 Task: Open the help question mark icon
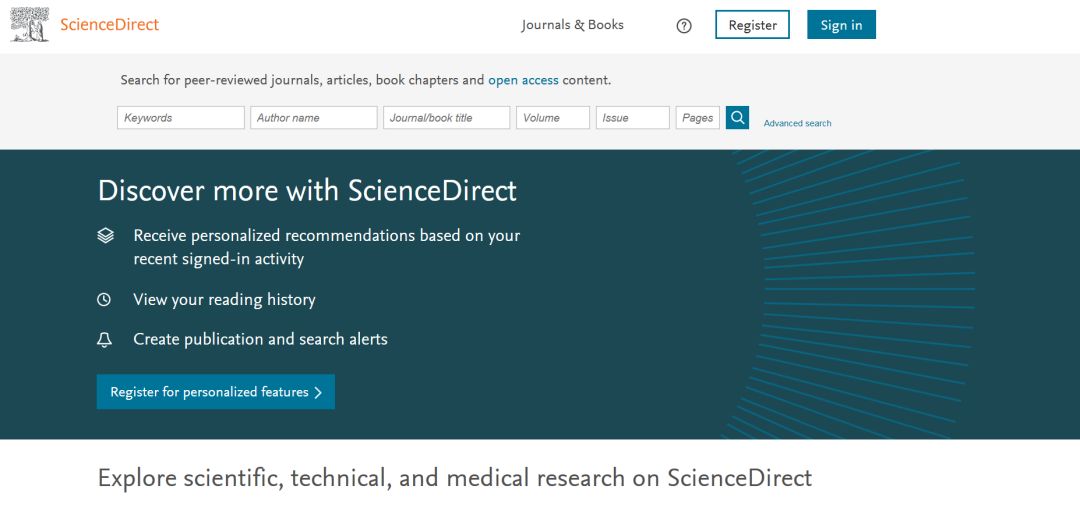tap(684, 26)
